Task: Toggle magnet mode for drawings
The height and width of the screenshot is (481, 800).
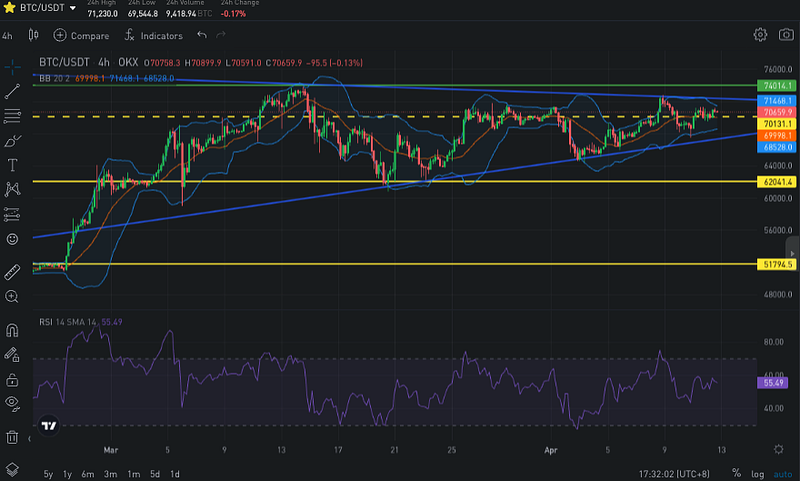Action: coord(12,330)
